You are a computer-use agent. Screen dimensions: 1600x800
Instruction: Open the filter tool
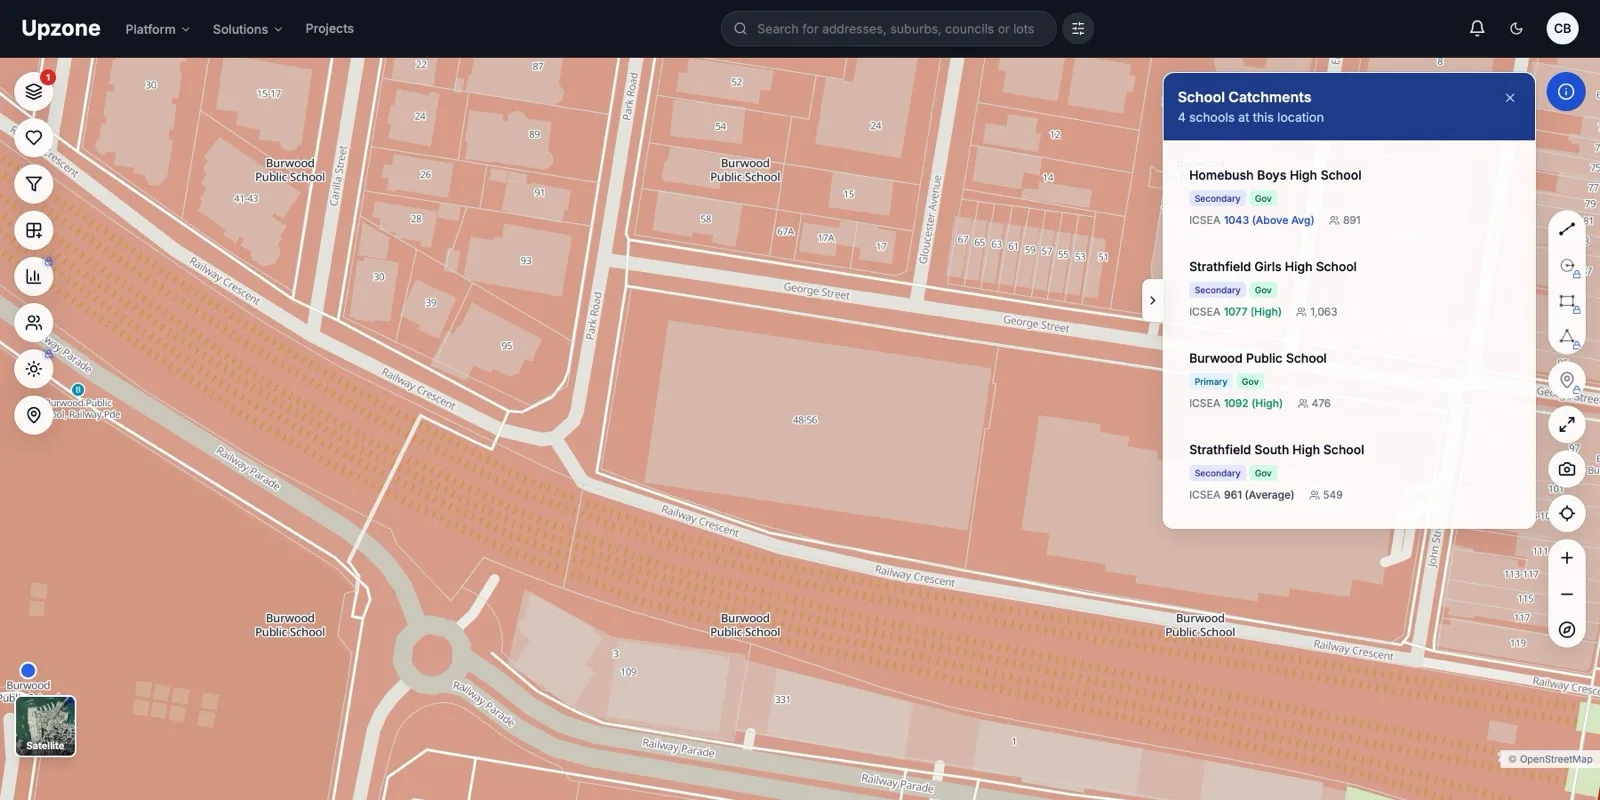34,184
